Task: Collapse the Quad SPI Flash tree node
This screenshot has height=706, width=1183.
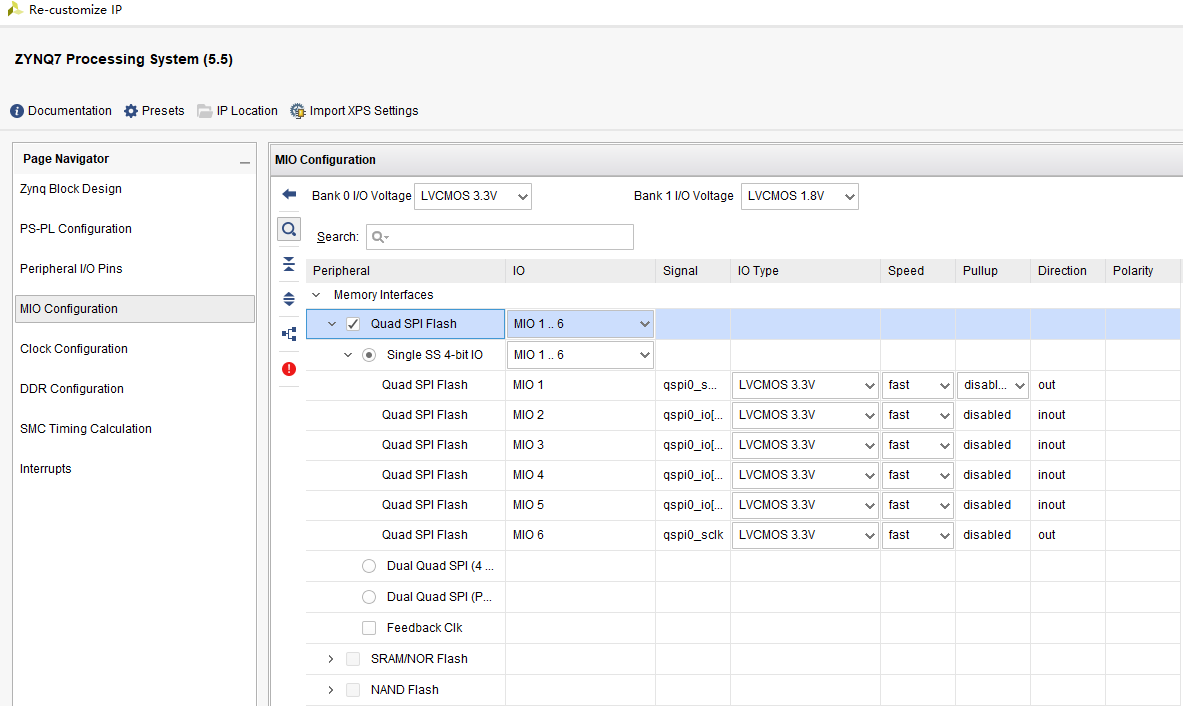Action: 331,324
